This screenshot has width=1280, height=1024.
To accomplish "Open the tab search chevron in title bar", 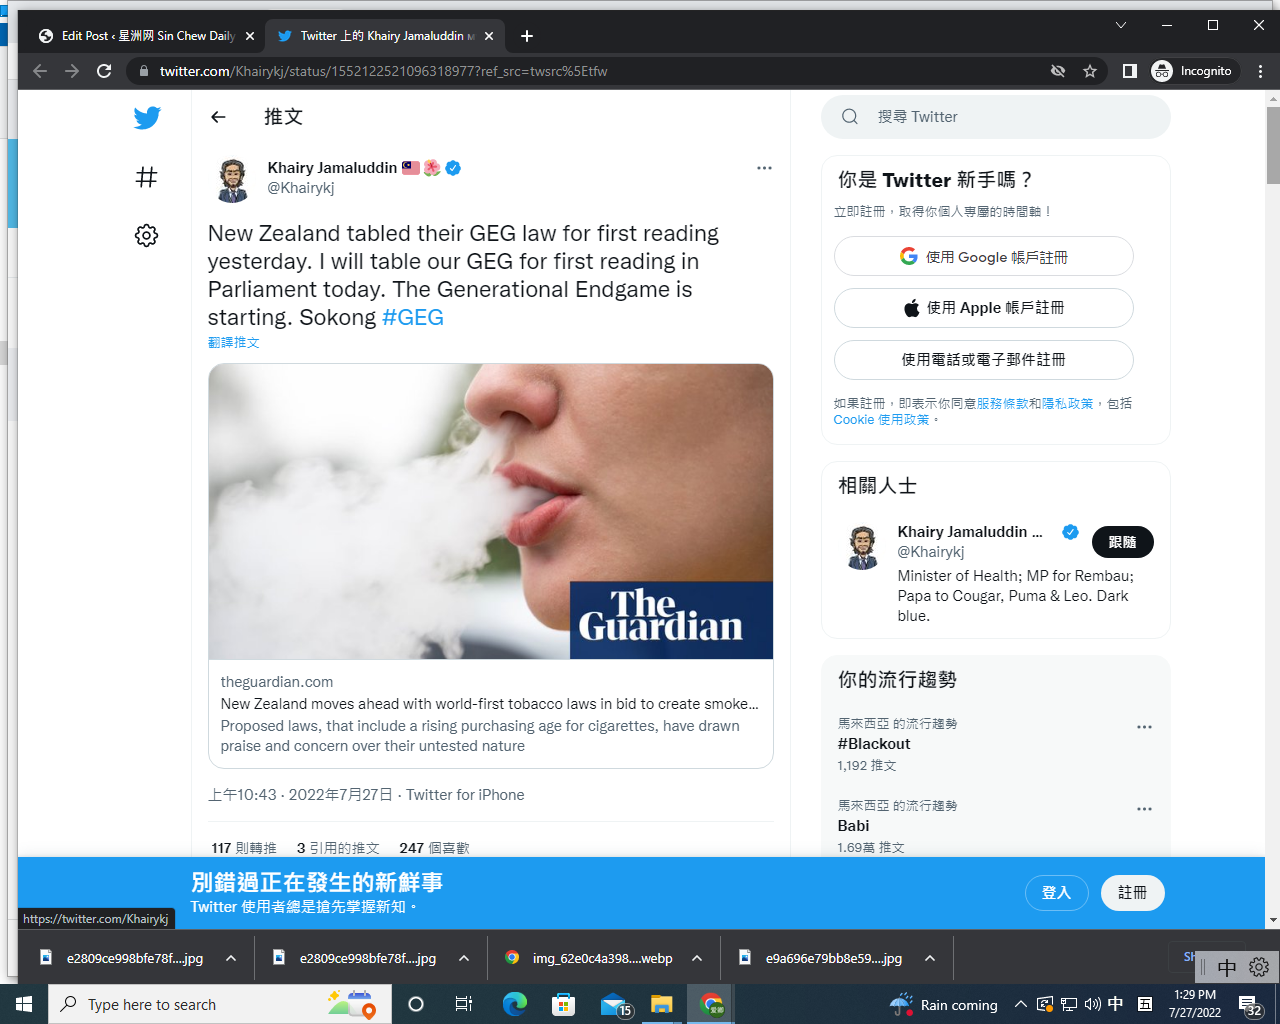I will click(x=1121, y=25).
